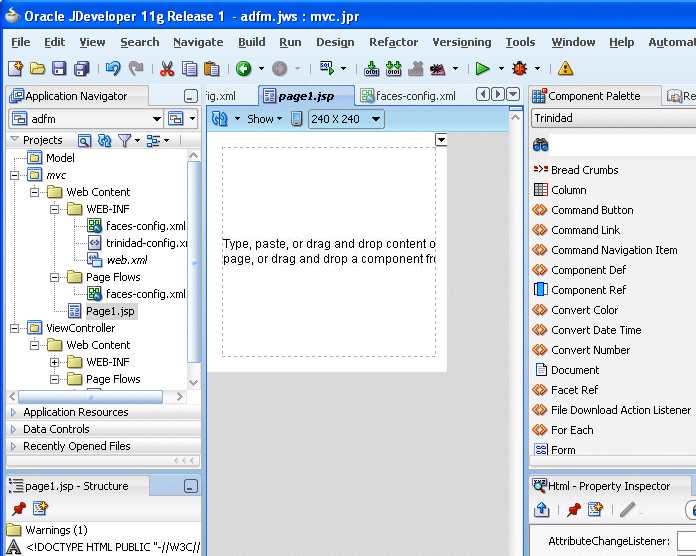696x556 pixels.
Task: Click the Paste clipboard icon
Action: (x=212, y=69)
